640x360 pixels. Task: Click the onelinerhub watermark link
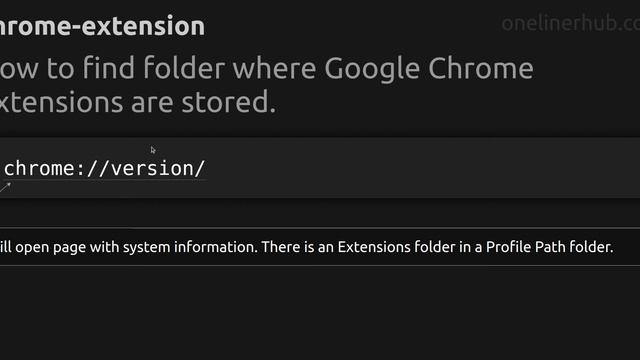[x=571, y=23]
